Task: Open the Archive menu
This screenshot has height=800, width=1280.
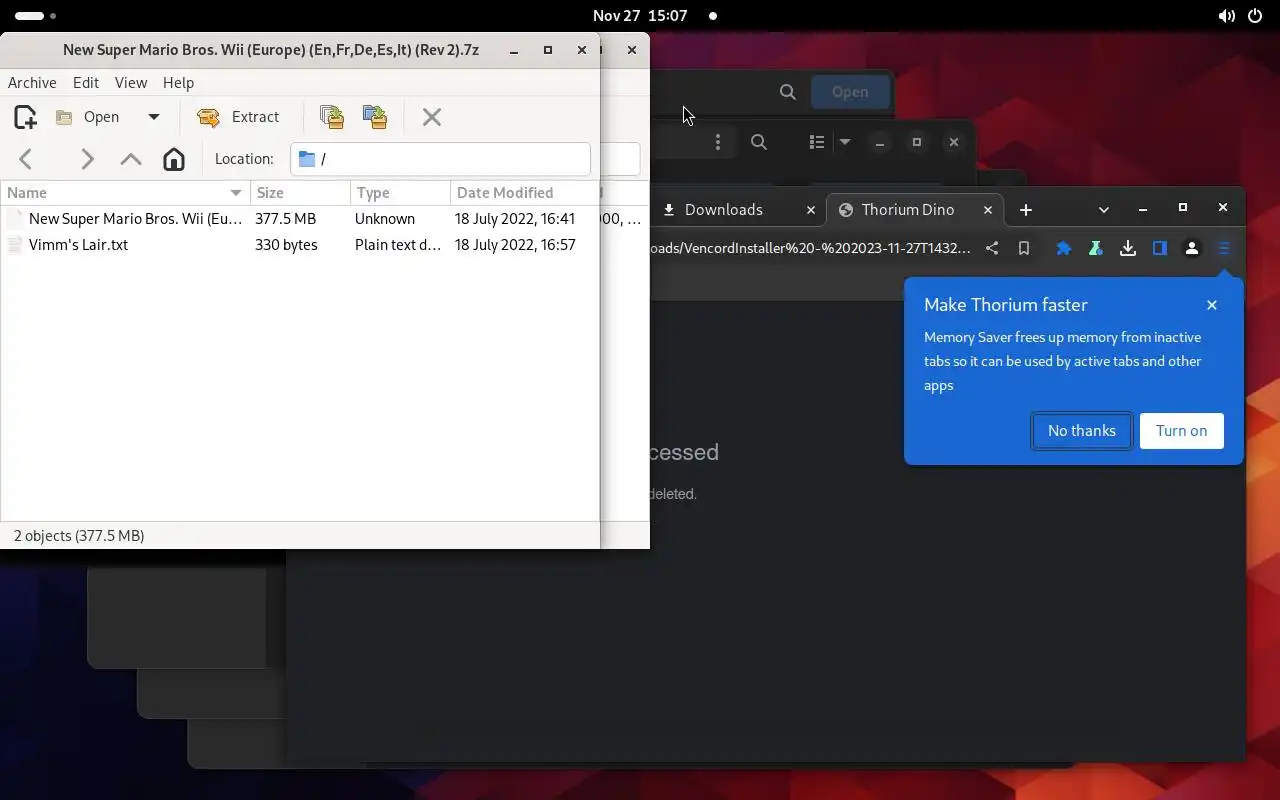Action: coord(32,83)
